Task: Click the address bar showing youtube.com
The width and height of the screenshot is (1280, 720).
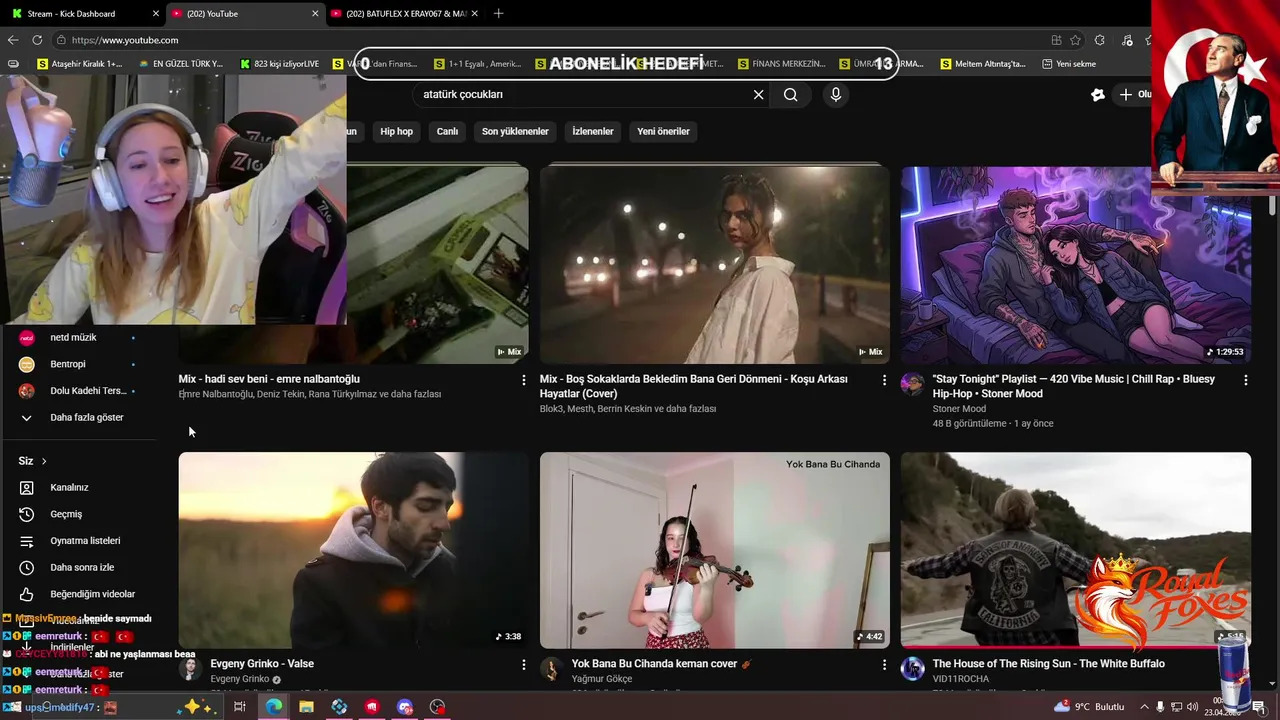Action: (x=550, y=40)
